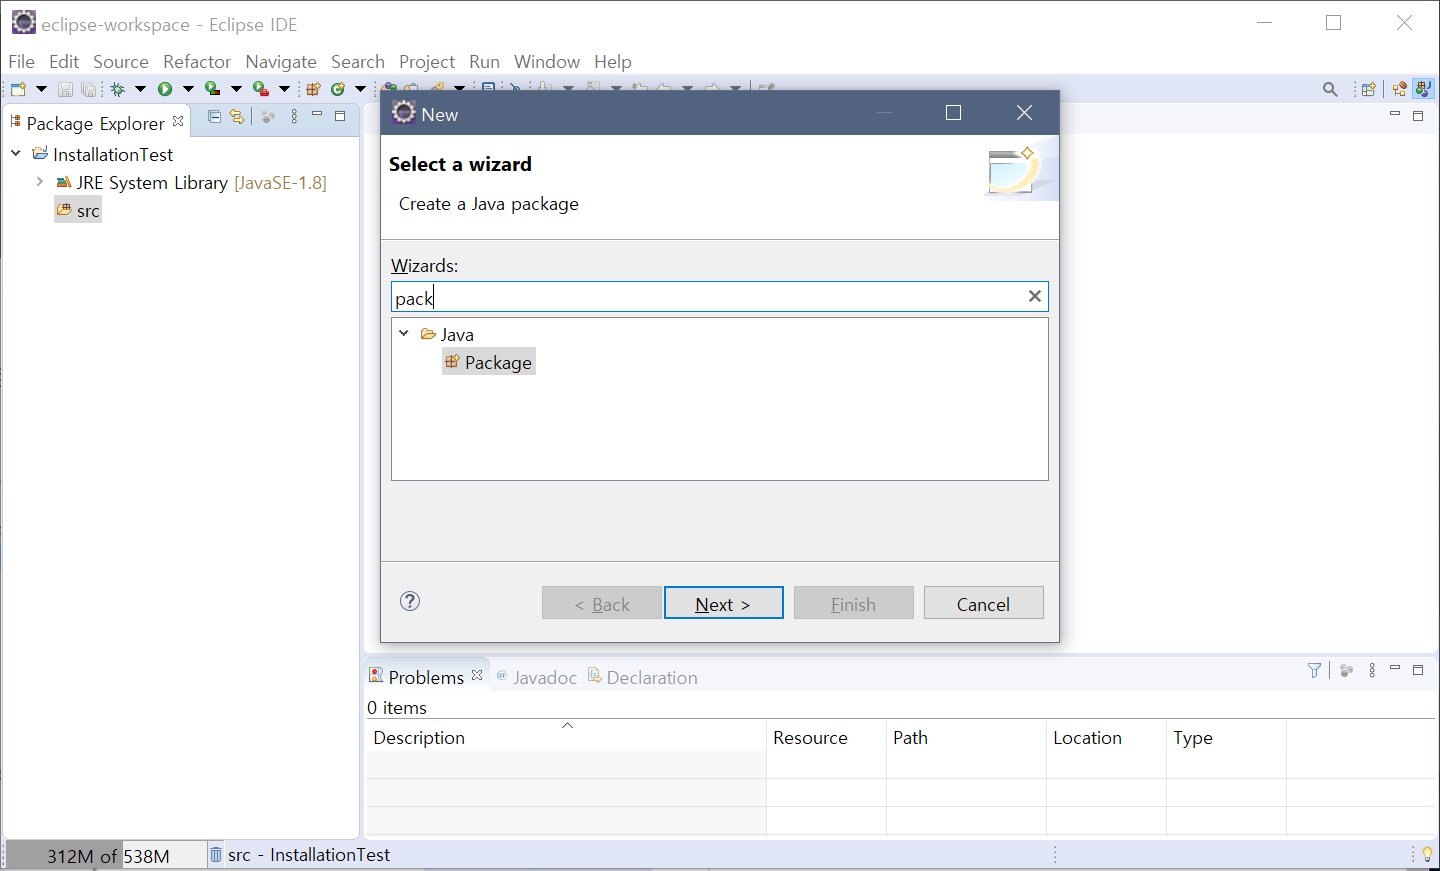Click the lightbulb tip icon in status bar
1440x871 pixels.
coord(1427,854)
